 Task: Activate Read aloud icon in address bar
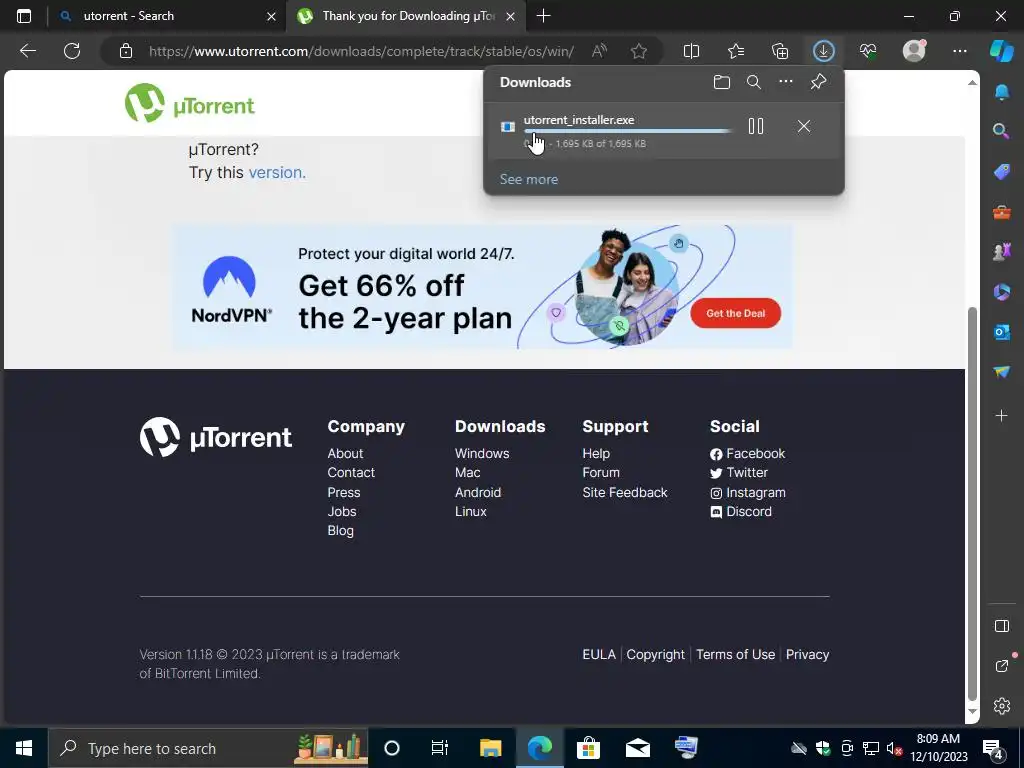point(599,51)
